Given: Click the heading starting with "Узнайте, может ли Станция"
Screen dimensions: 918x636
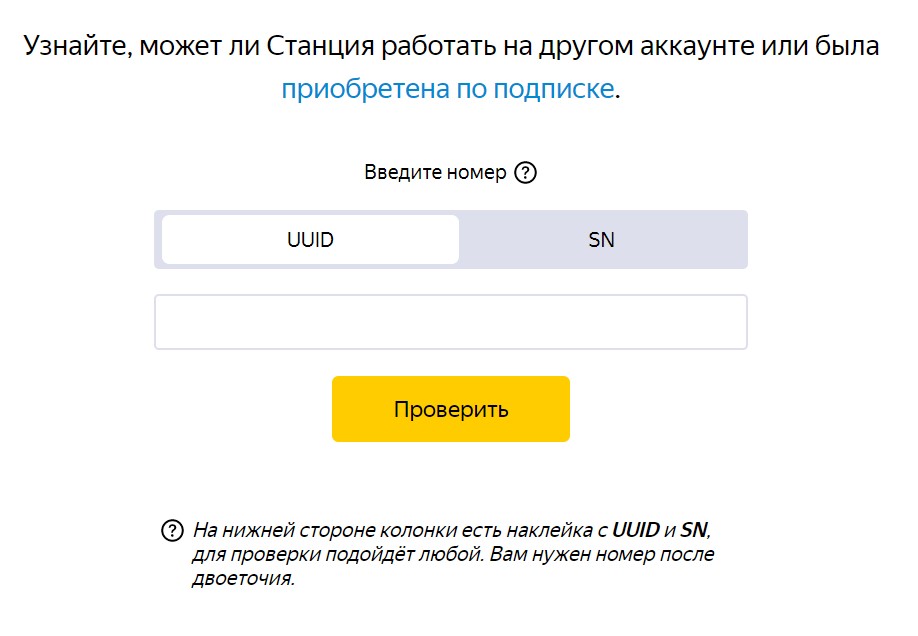Looking at the screenshot, I should (x=451, y=46).
